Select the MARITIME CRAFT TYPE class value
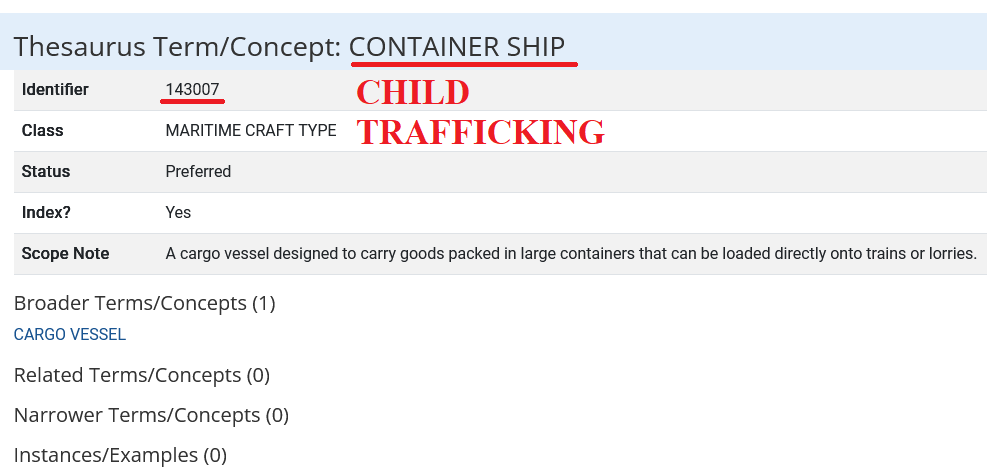Viewport: 987px width, 469px height. (250, 131)
